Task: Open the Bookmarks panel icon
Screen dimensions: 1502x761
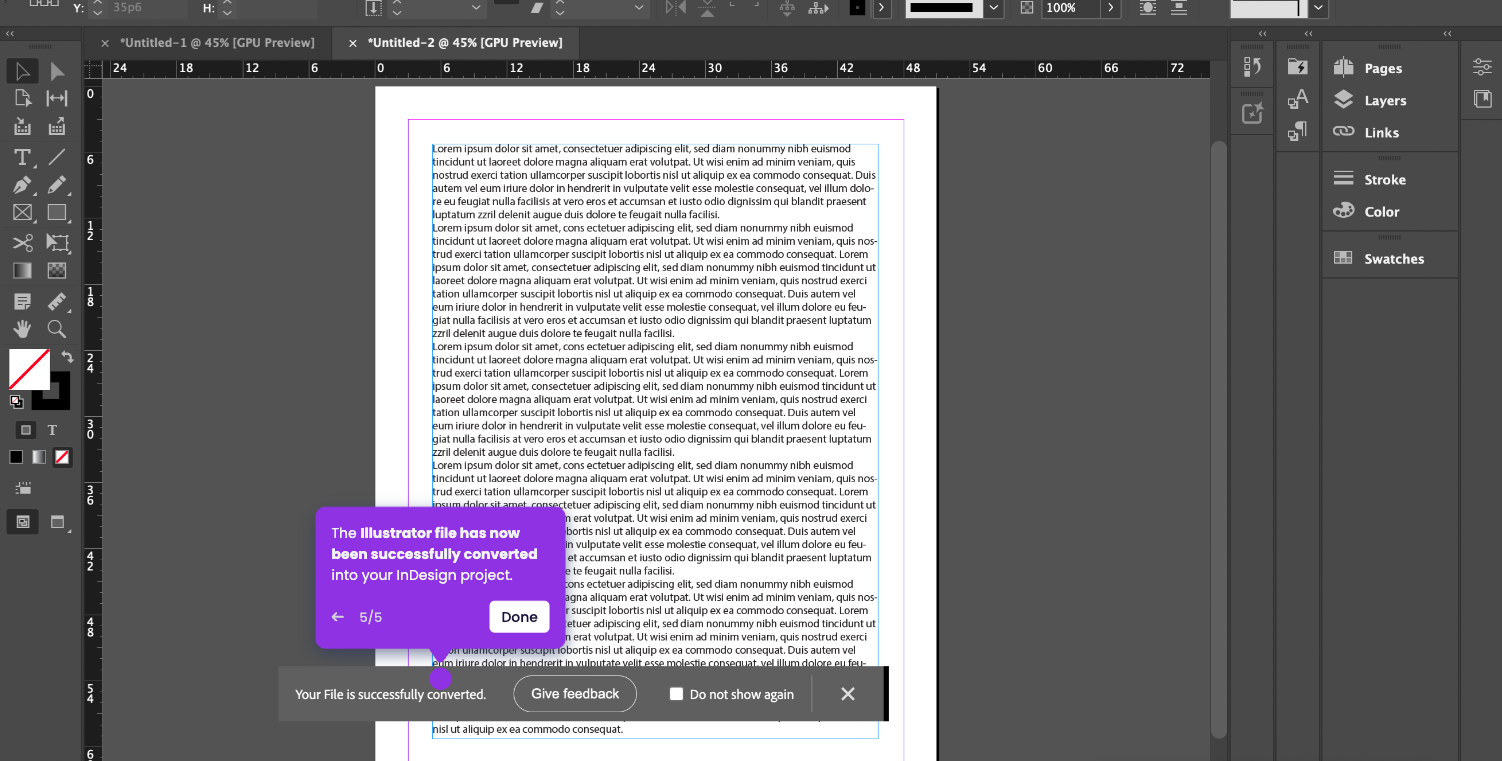Action: (x=1482, y=99)
